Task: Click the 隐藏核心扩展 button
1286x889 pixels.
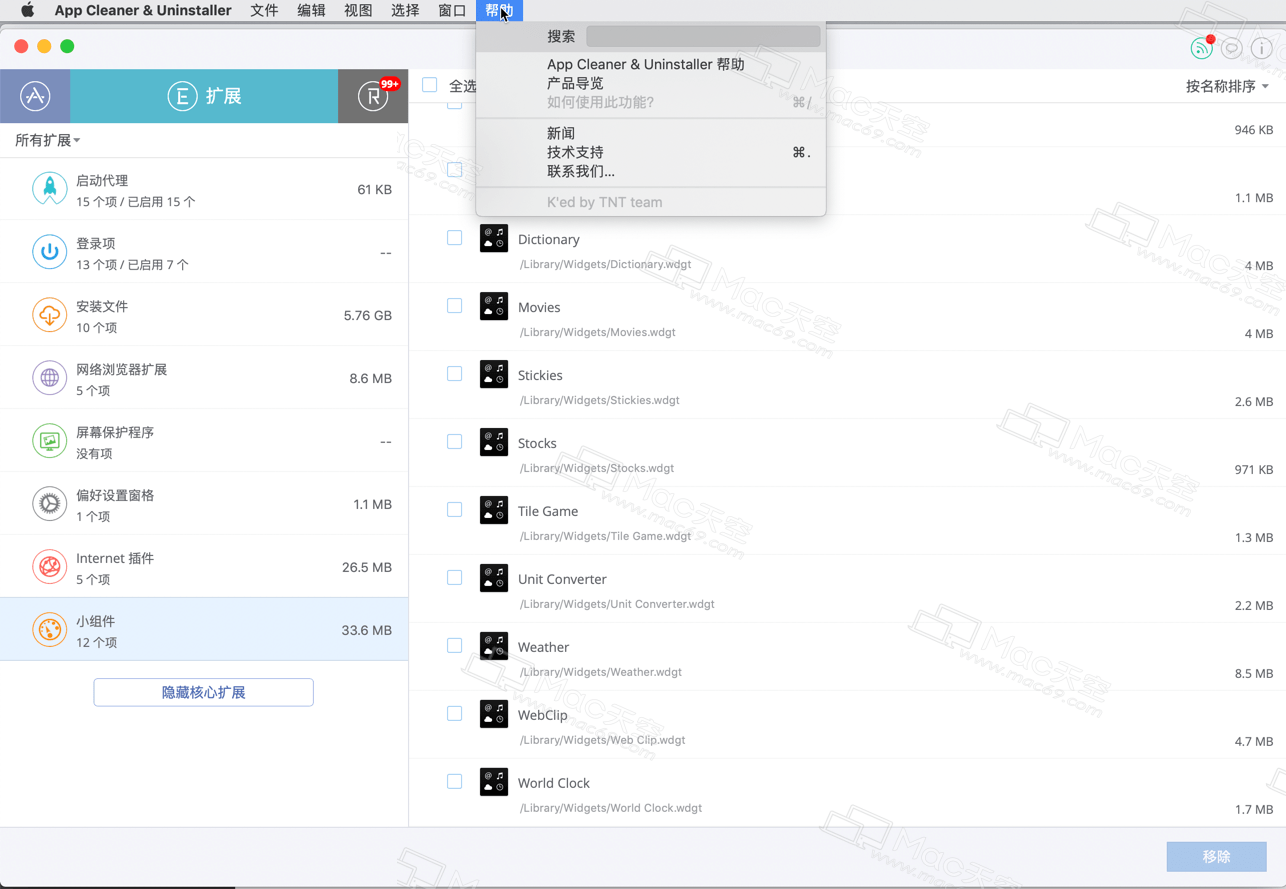Action: pos(204,692)
